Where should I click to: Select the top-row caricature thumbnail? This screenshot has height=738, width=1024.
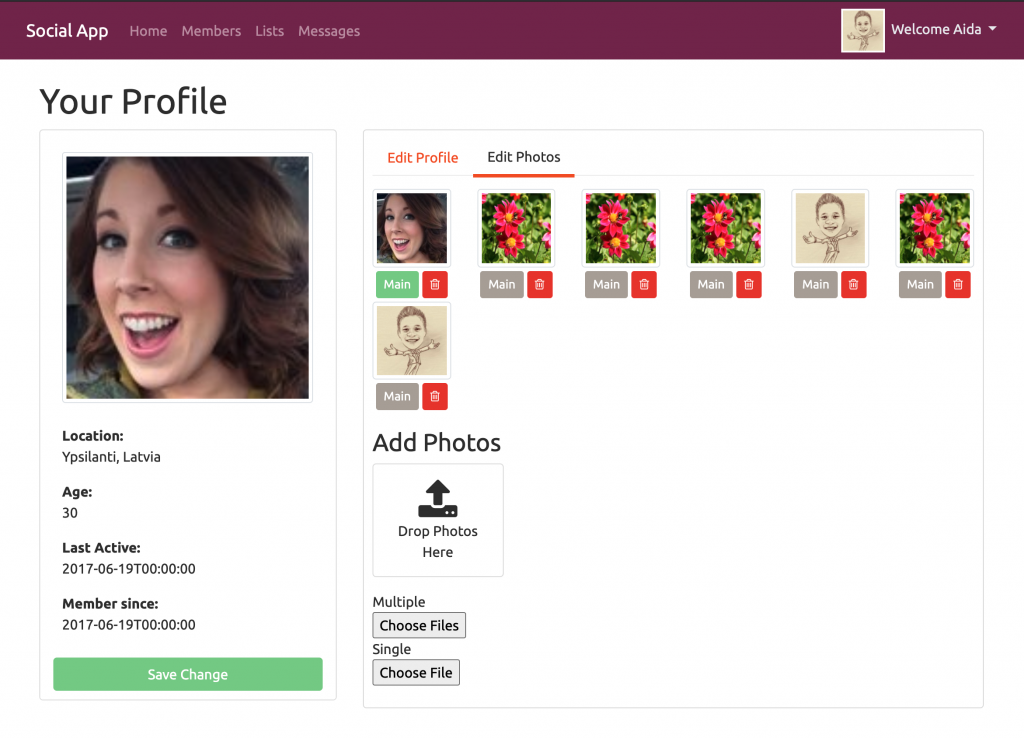[x=830, y=228]
